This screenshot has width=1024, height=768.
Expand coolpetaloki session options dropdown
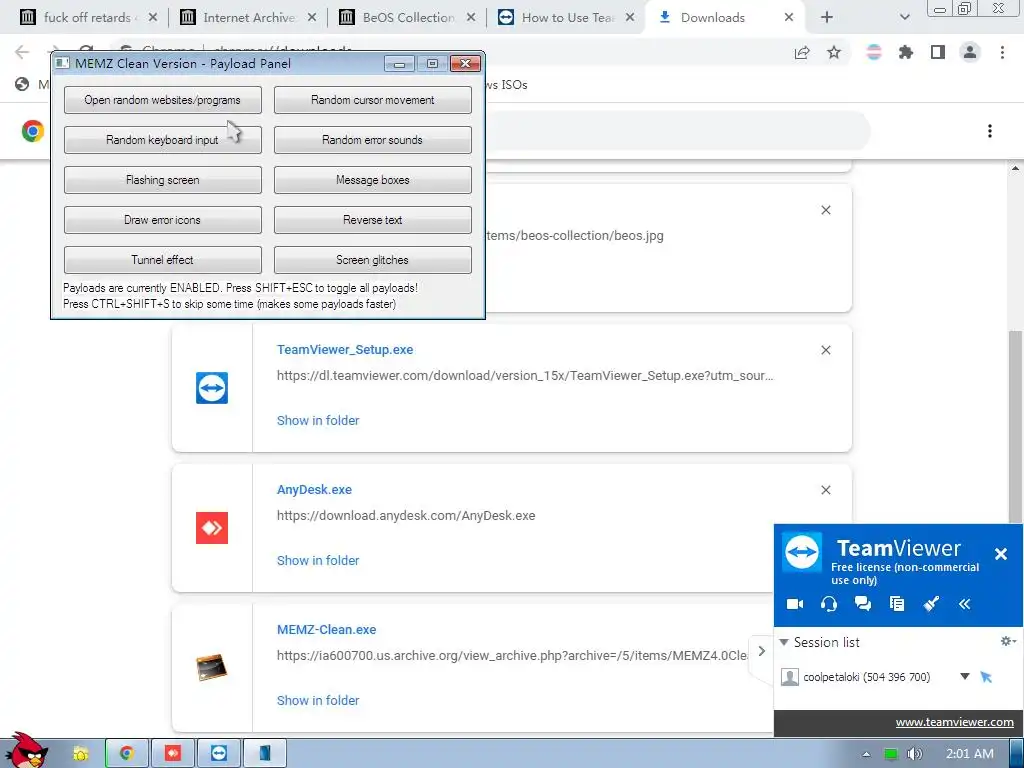965,677
